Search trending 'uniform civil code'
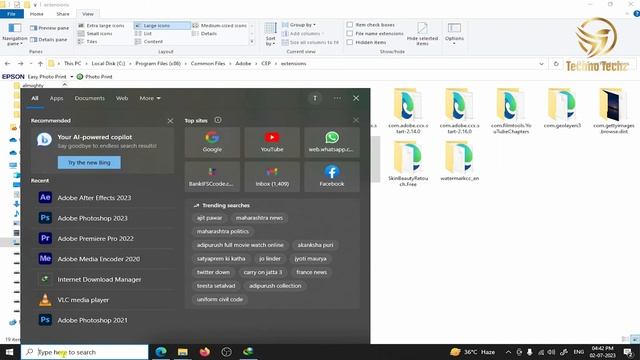The image size is (640, 360). [220, 299]
